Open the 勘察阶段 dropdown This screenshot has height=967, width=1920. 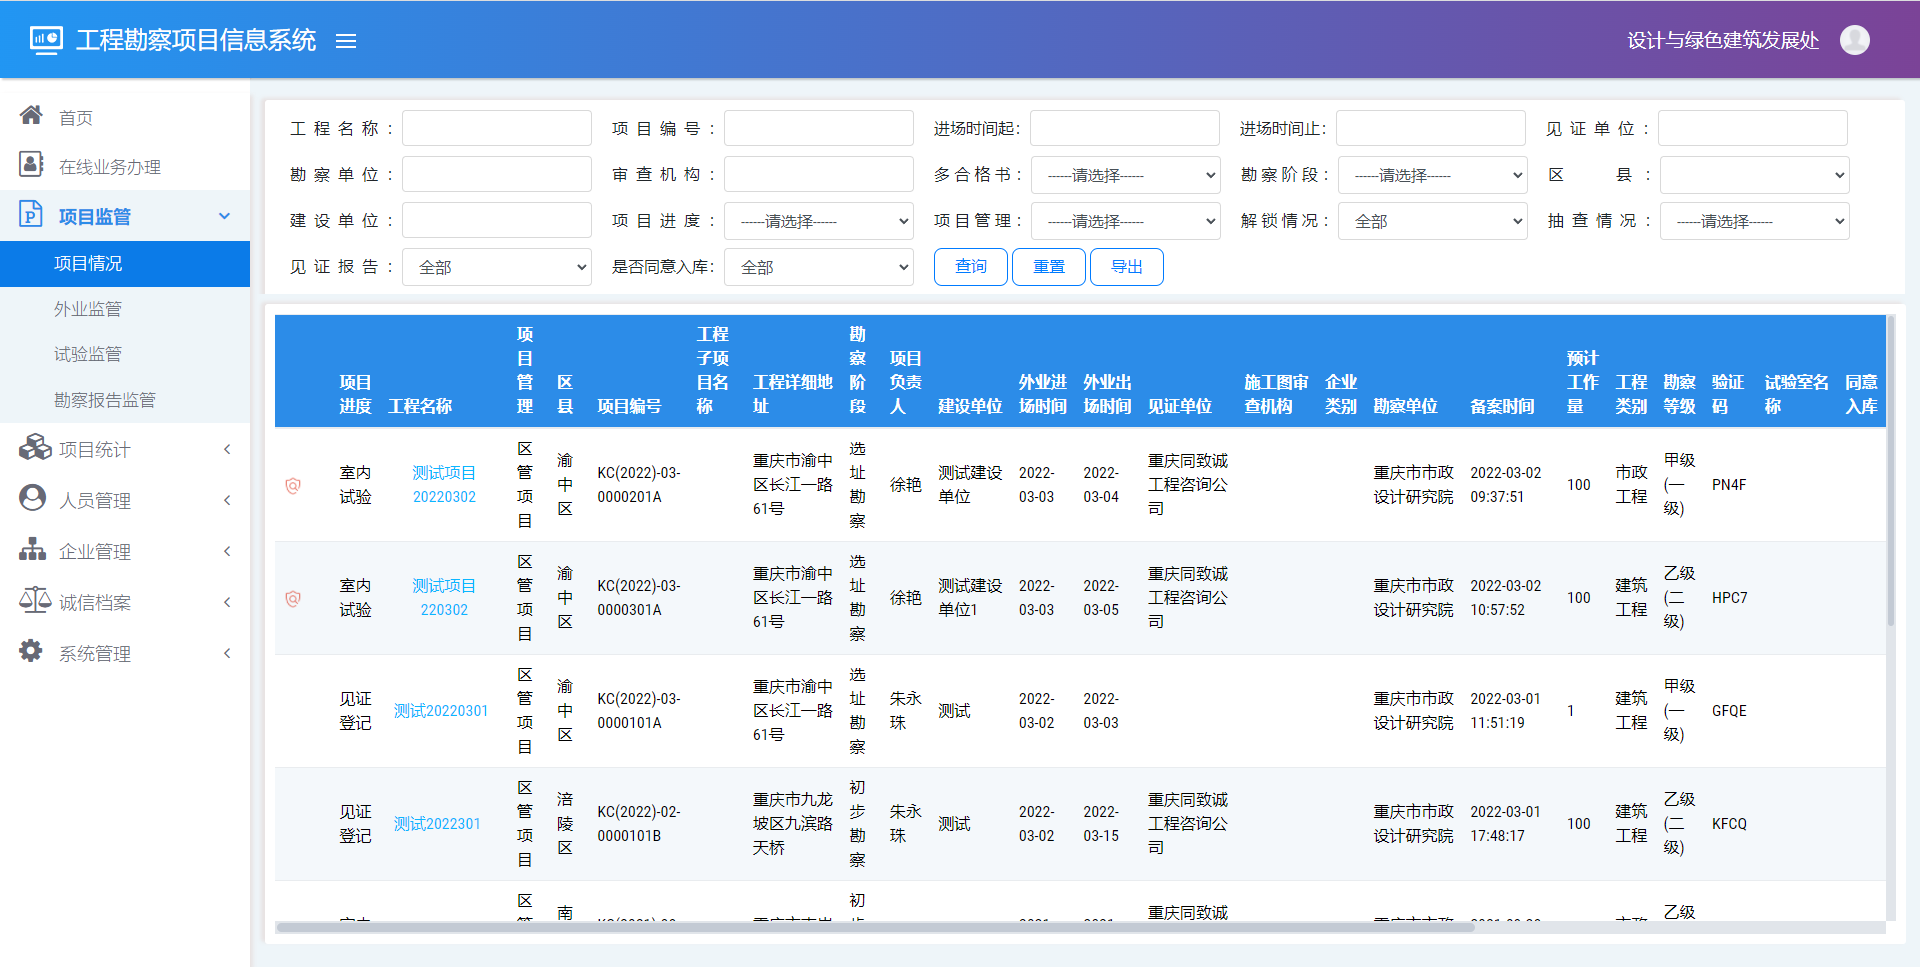1432,175
